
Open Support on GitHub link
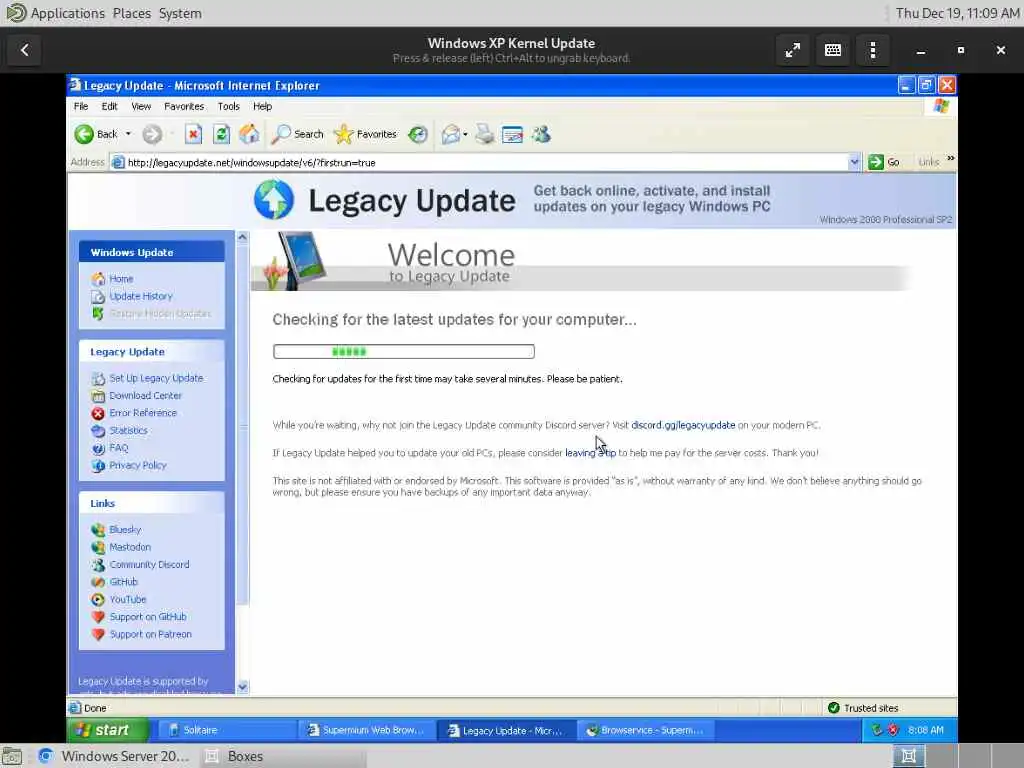(x=148, y=617)
